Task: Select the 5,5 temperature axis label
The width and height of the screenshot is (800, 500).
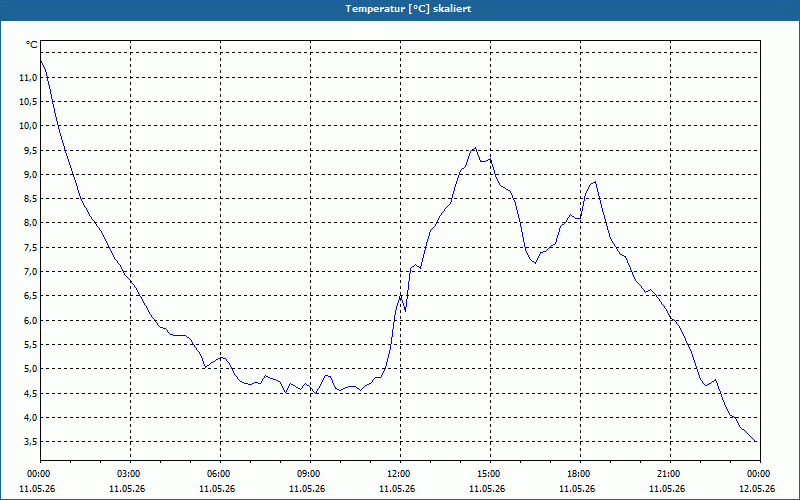Action: (30, 344)
